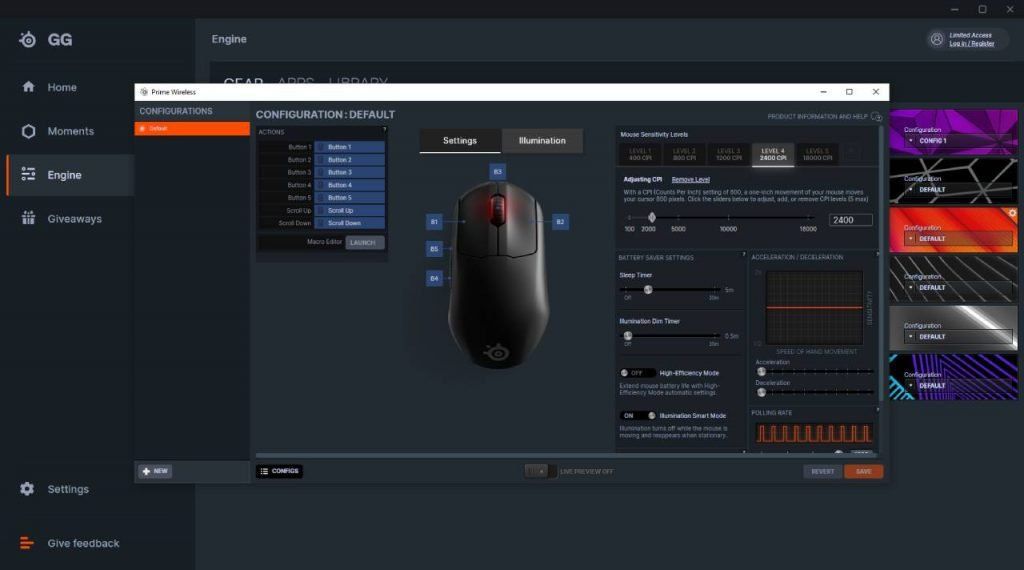
Task: Click the CPI slider handle
Action: click(x=651, y=217)
